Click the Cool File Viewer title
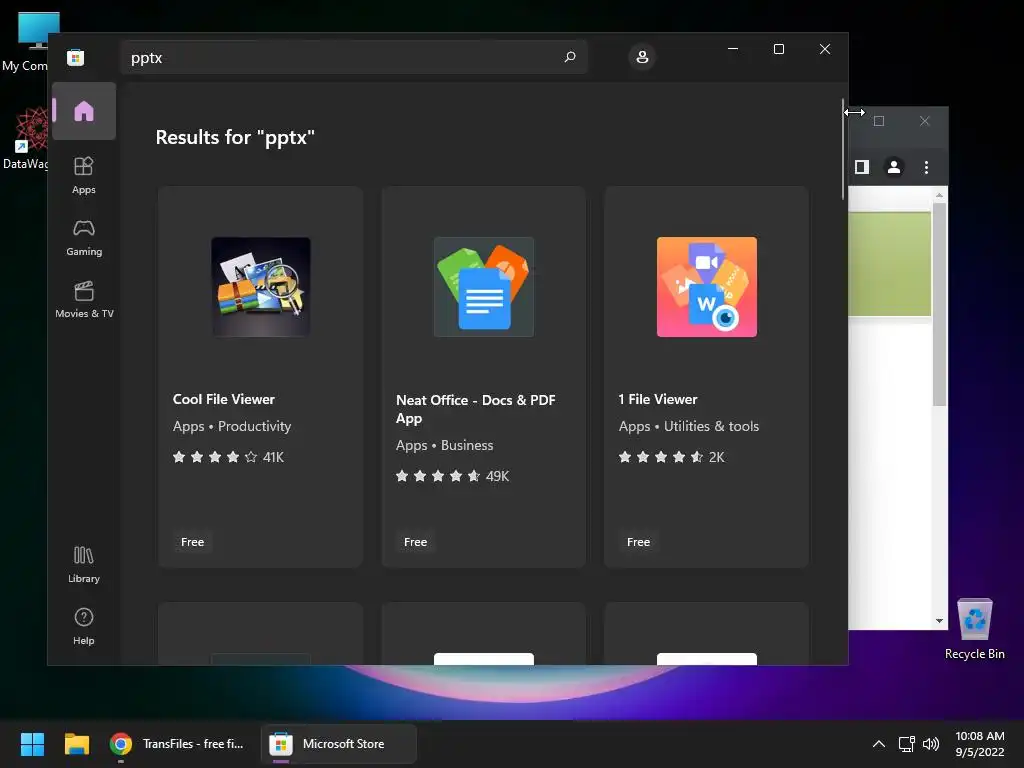Screen dimensions: 1024x768 pos(223,399)
